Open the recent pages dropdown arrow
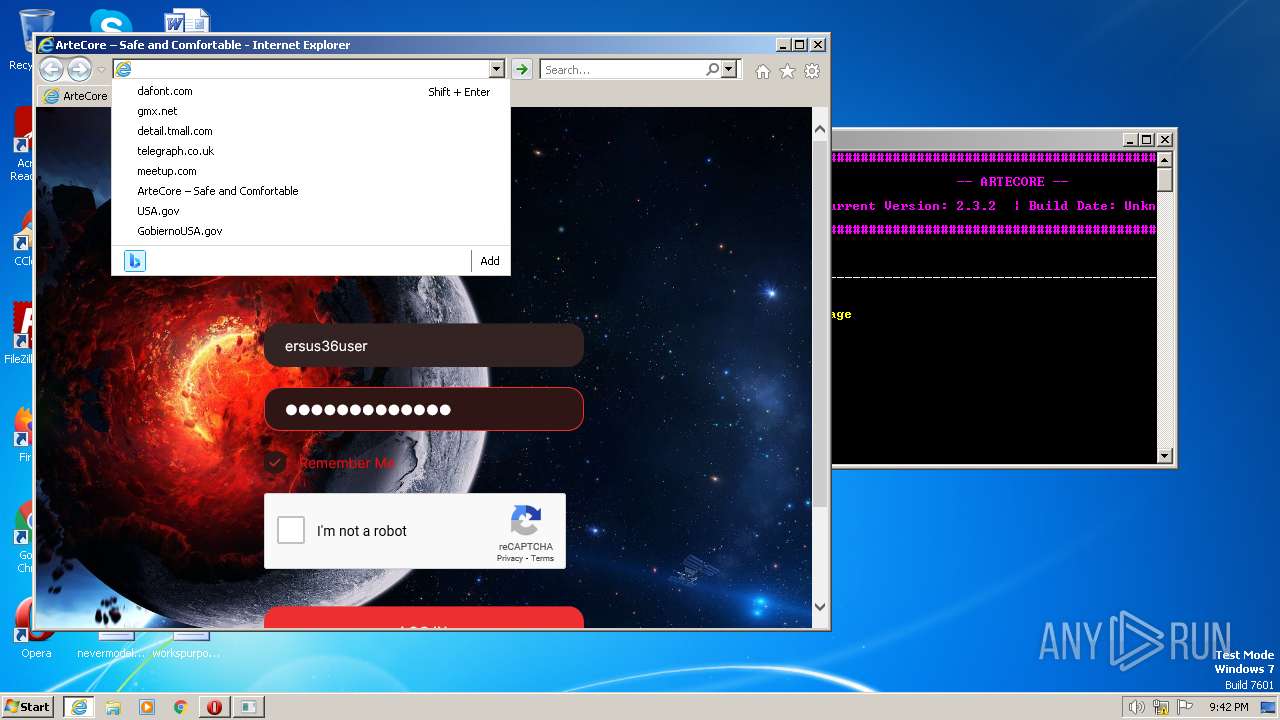 pyautogui.click(x=101, y=70)
